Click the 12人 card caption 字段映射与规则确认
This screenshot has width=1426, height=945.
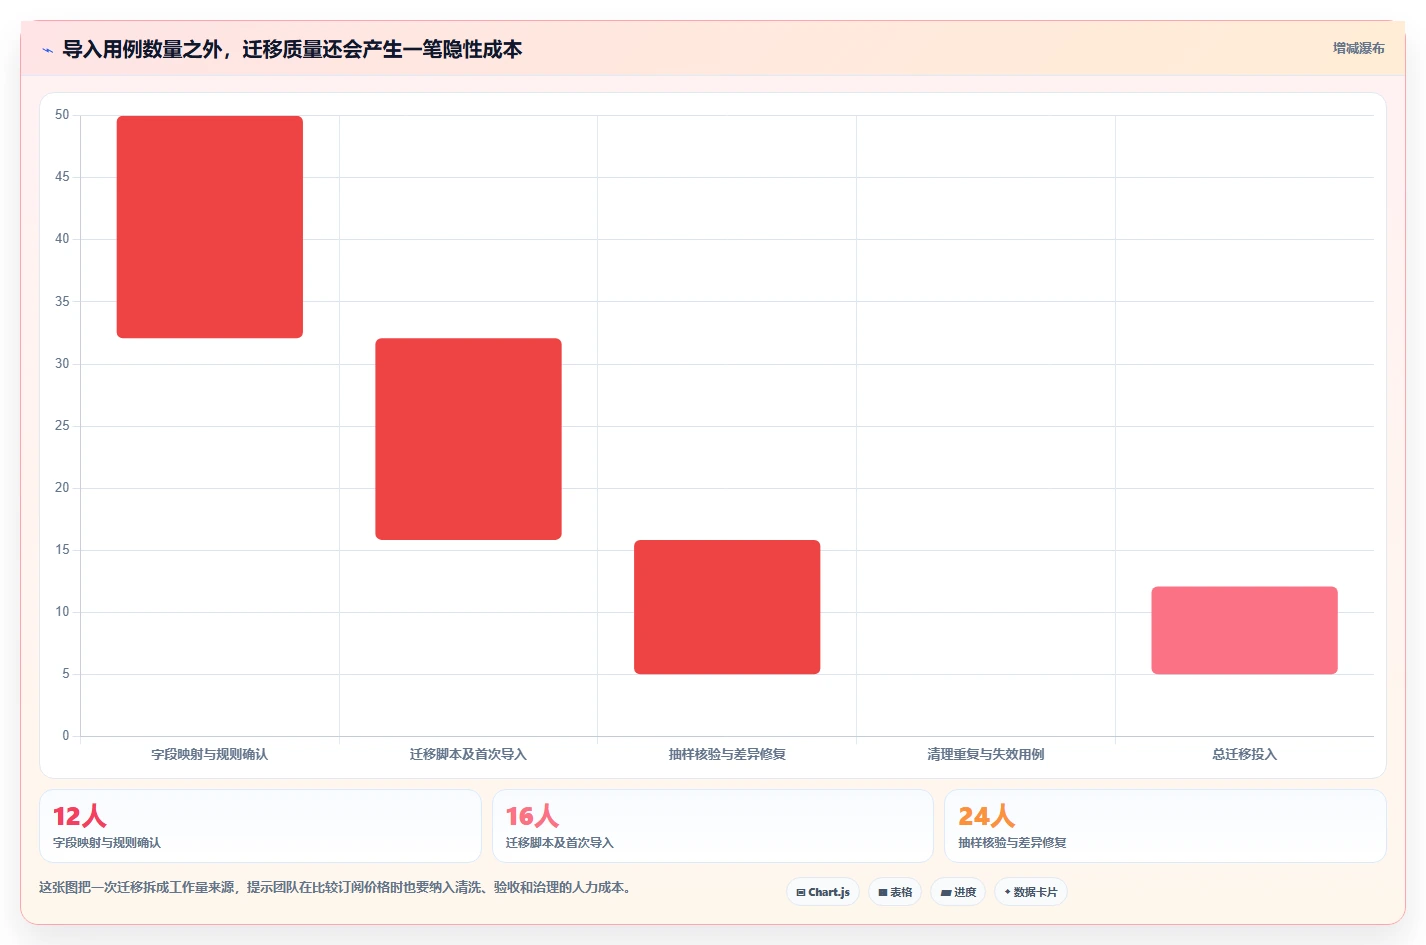[x=107, y=843]
